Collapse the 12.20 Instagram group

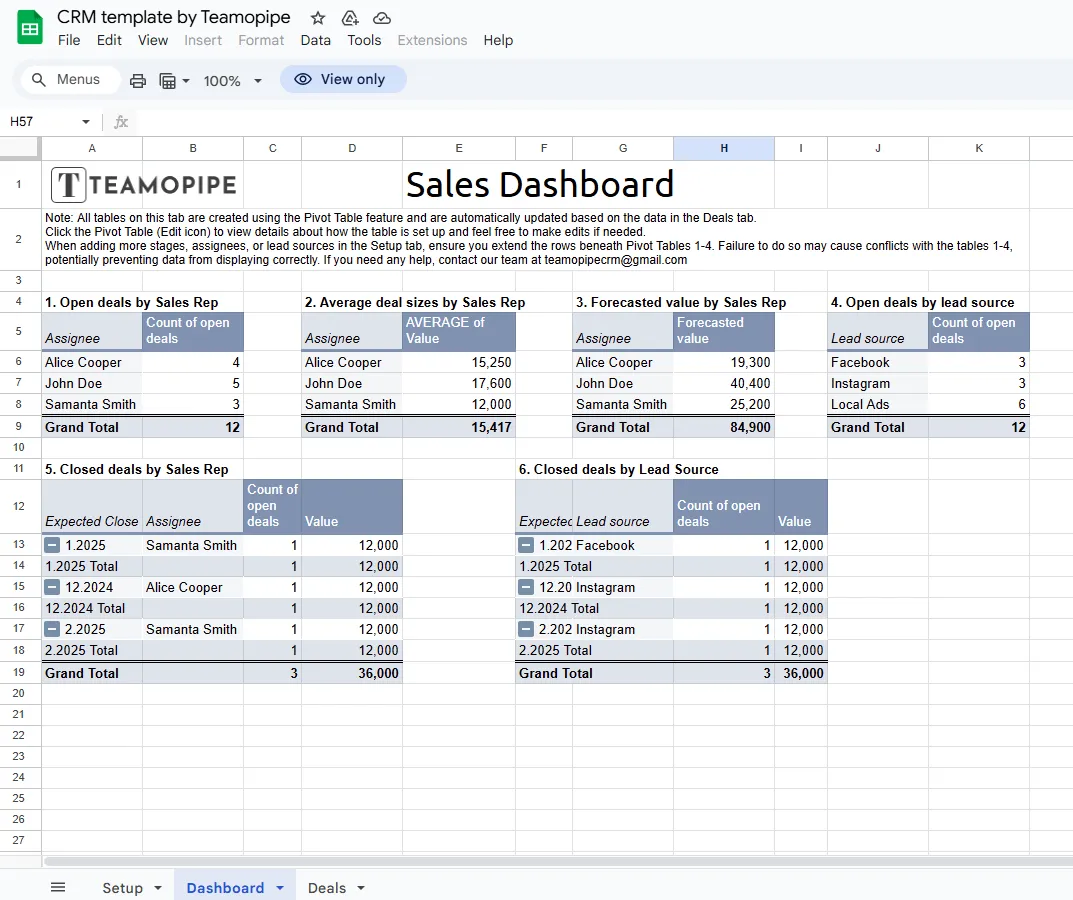click(526, 587)
